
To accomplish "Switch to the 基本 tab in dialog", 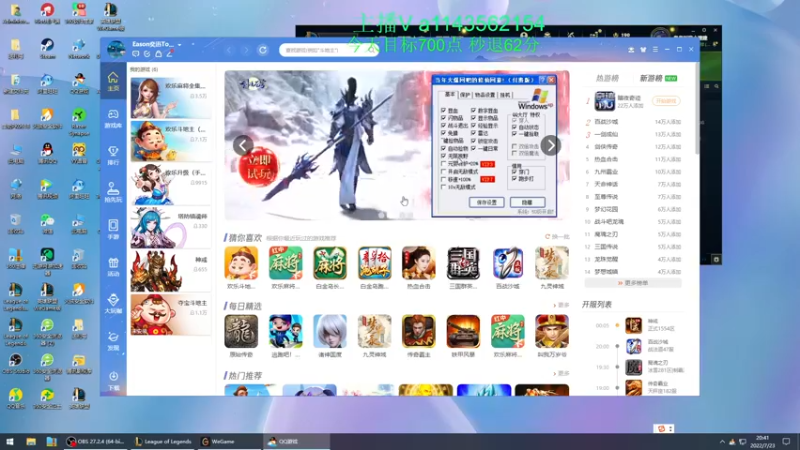I will click(x=449, y=94).
